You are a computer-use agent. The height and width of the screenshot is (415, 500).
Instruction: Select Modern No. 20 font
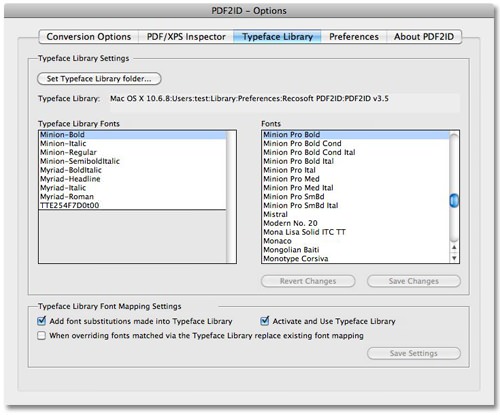(356, 223)
